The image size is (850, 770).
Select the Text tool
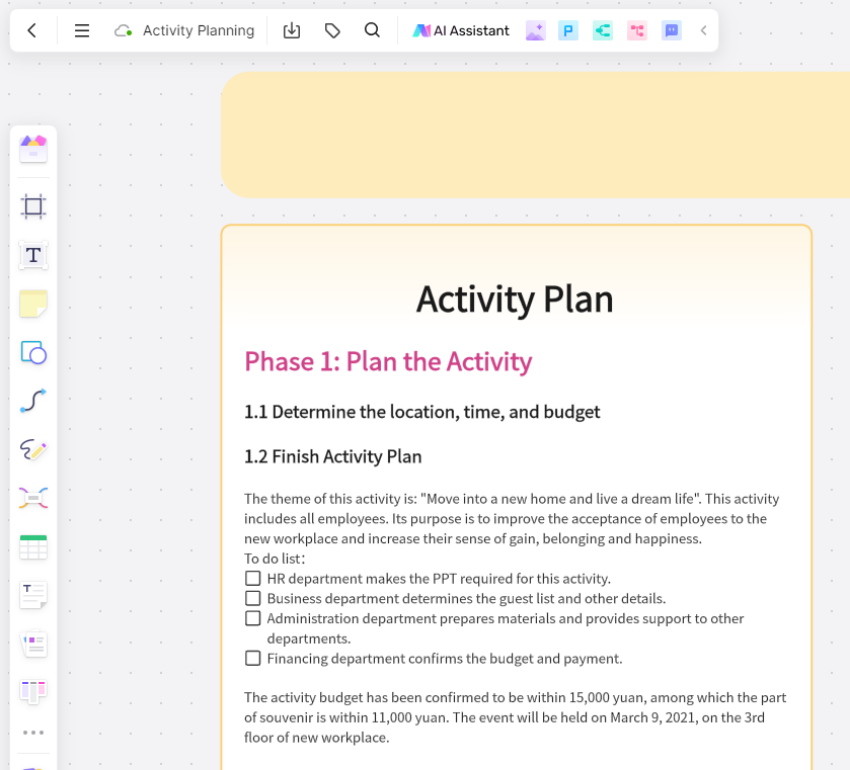(x=34, y=255)
